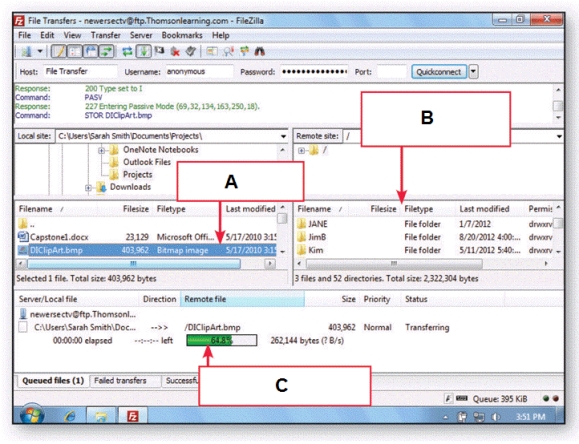Select the Projects folder in tree

137,174
